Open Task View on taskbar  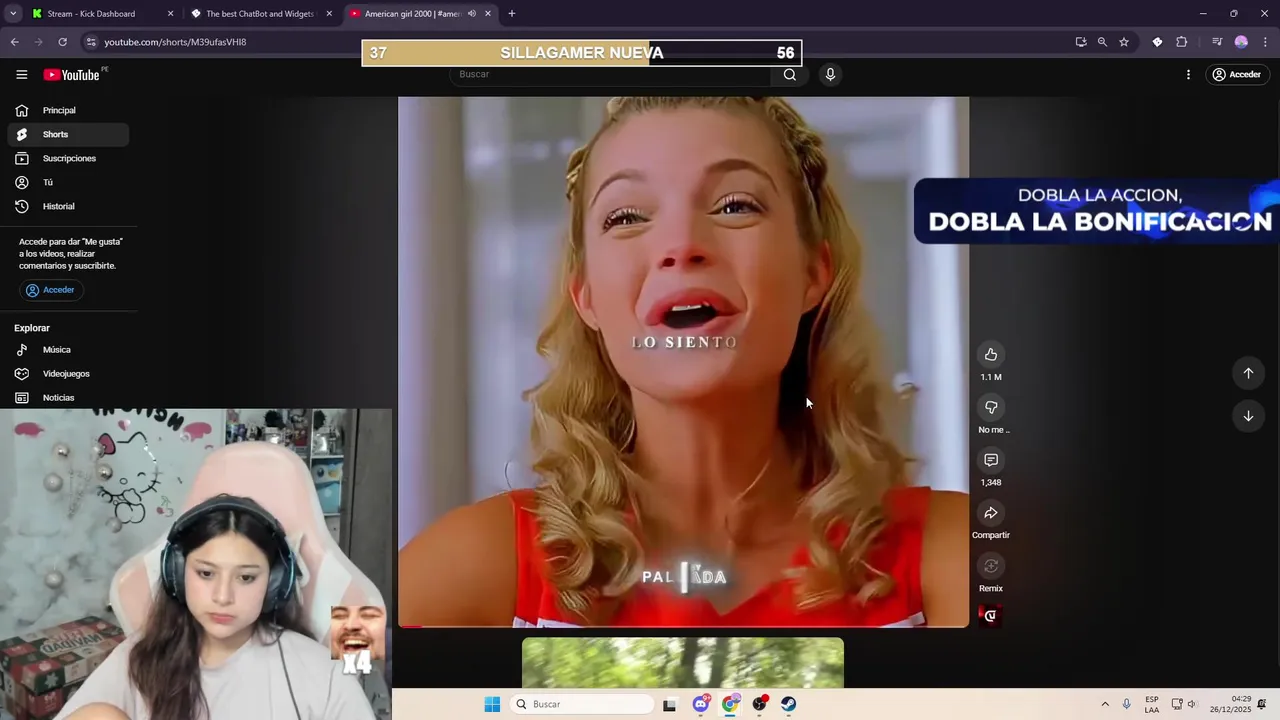(669, 704)
